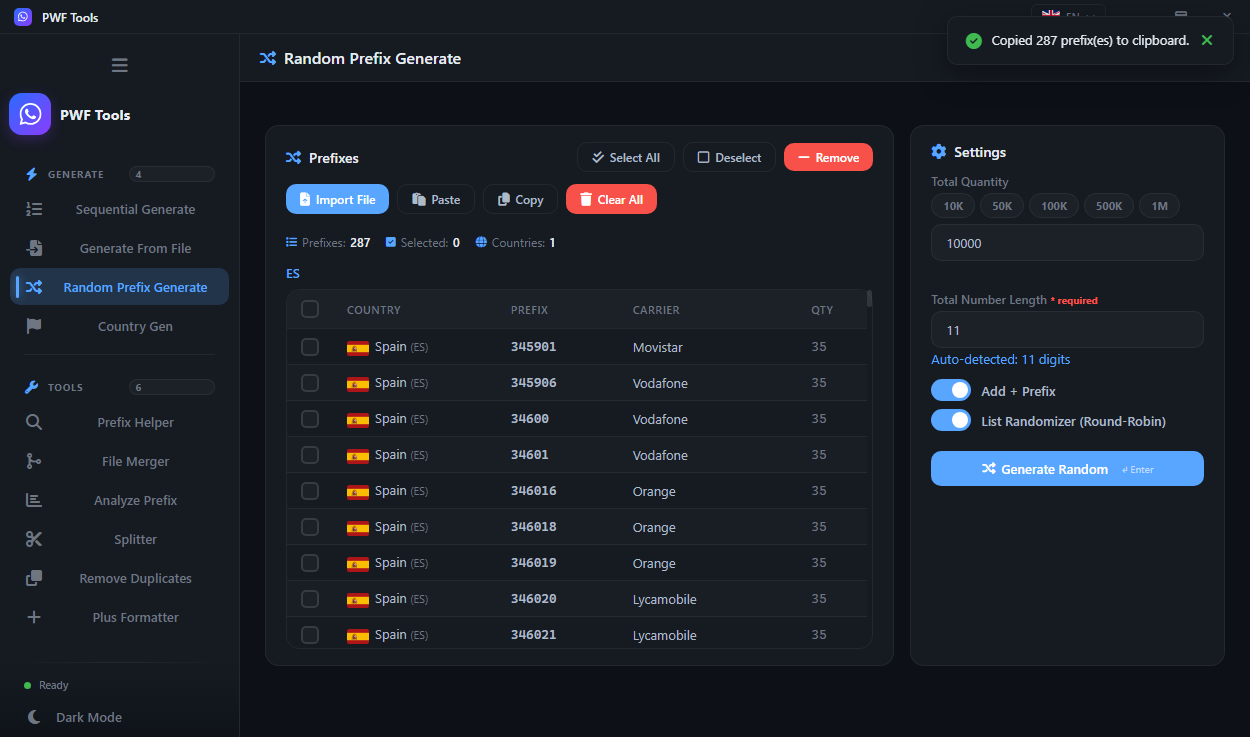Screen dimensions: 1250x737
Task: Check the box for prefix 34601
Action: click(310, 455)
